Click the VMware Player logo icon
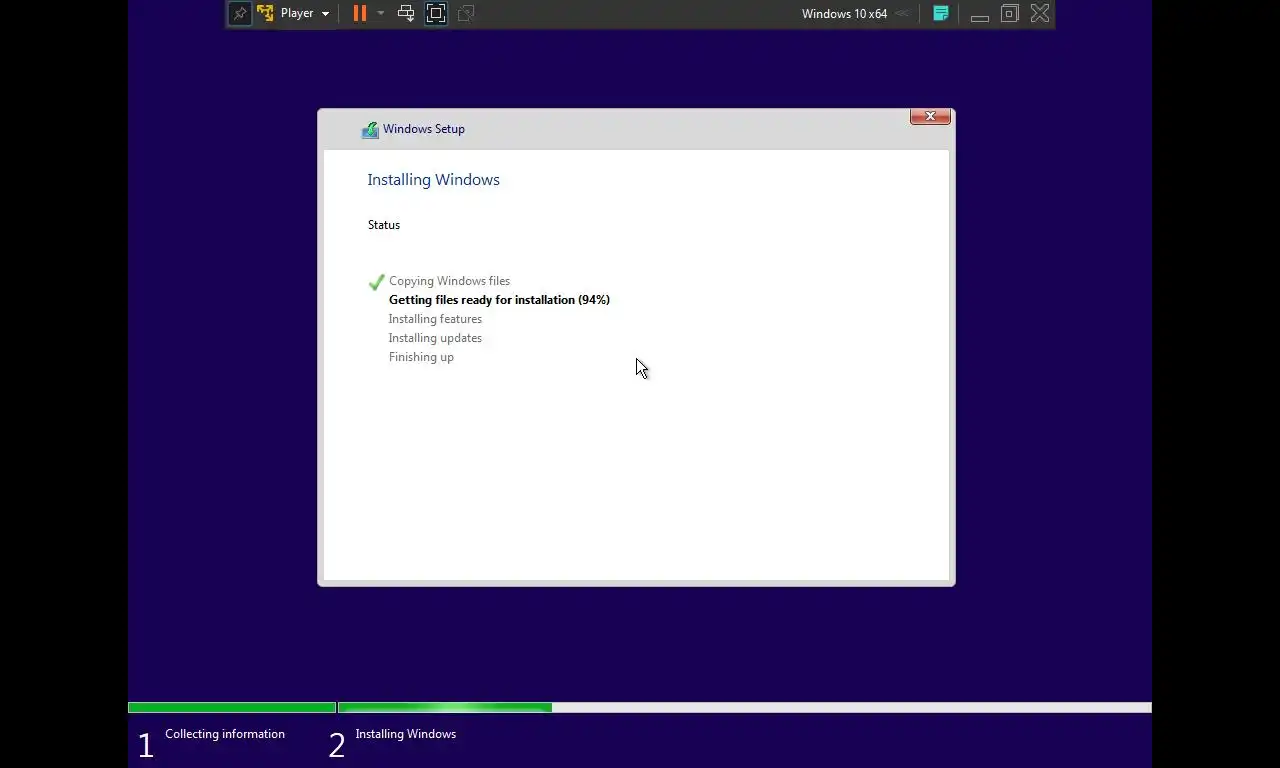1280x768 pixels. [x=265, y=14]
